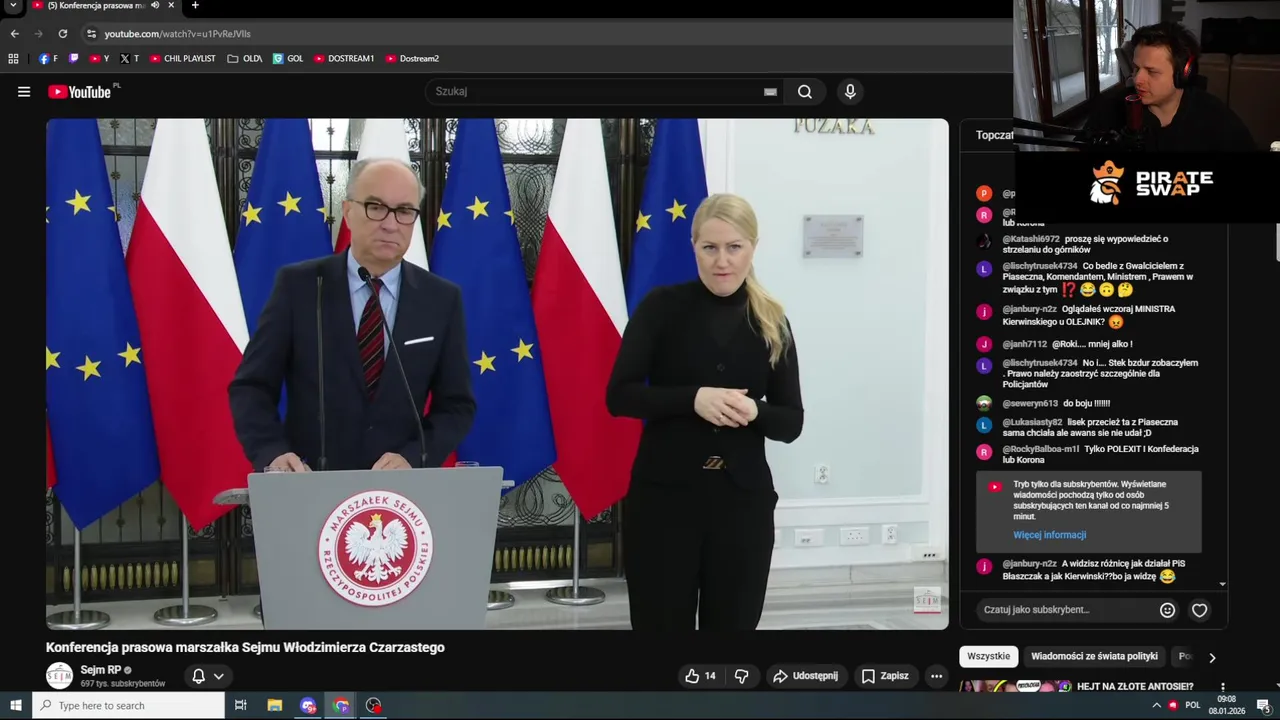Open the YouTube hamburger guide menu

[24, 92]
